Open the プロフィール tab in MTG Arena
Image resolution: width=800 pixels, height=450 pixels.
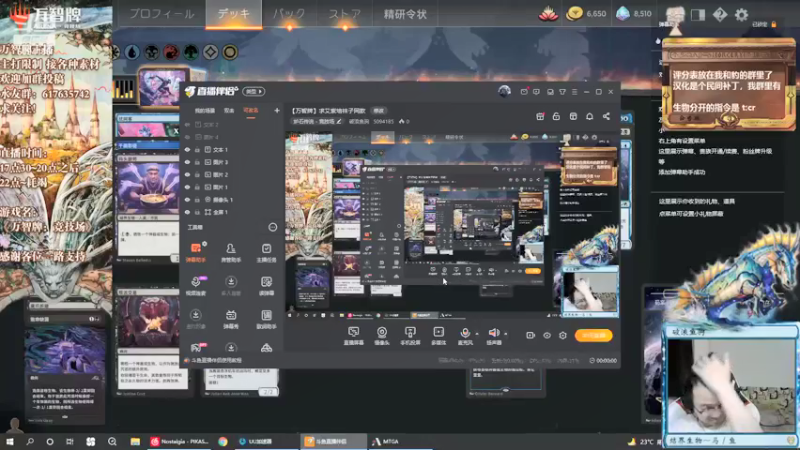pos(161,14)
